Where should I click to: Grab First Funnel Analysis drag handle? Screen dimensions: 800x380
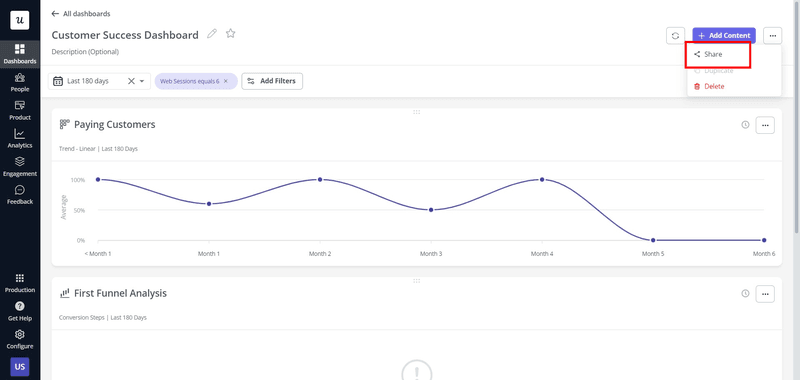click(x=416, y=281)
